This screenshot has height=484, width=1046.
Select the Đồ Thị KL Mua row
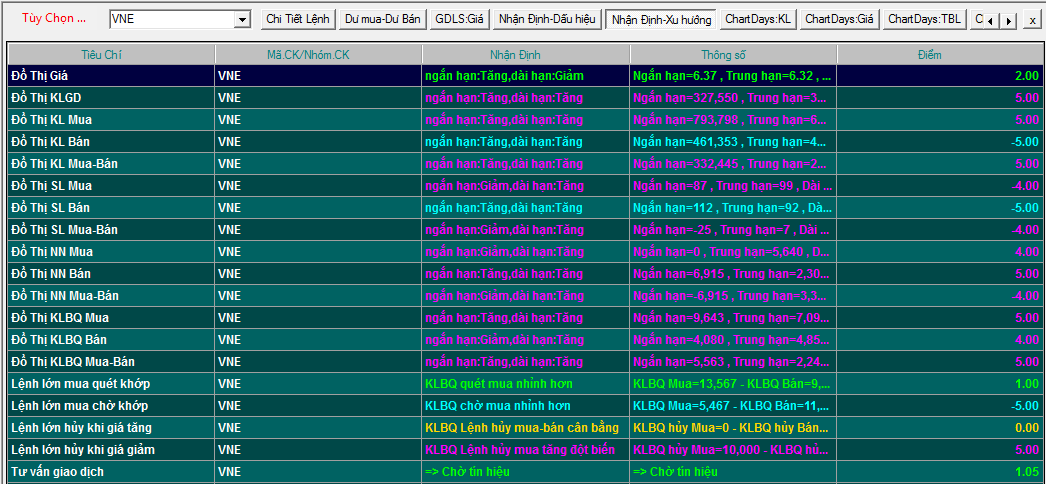click(x=525, y=120)
